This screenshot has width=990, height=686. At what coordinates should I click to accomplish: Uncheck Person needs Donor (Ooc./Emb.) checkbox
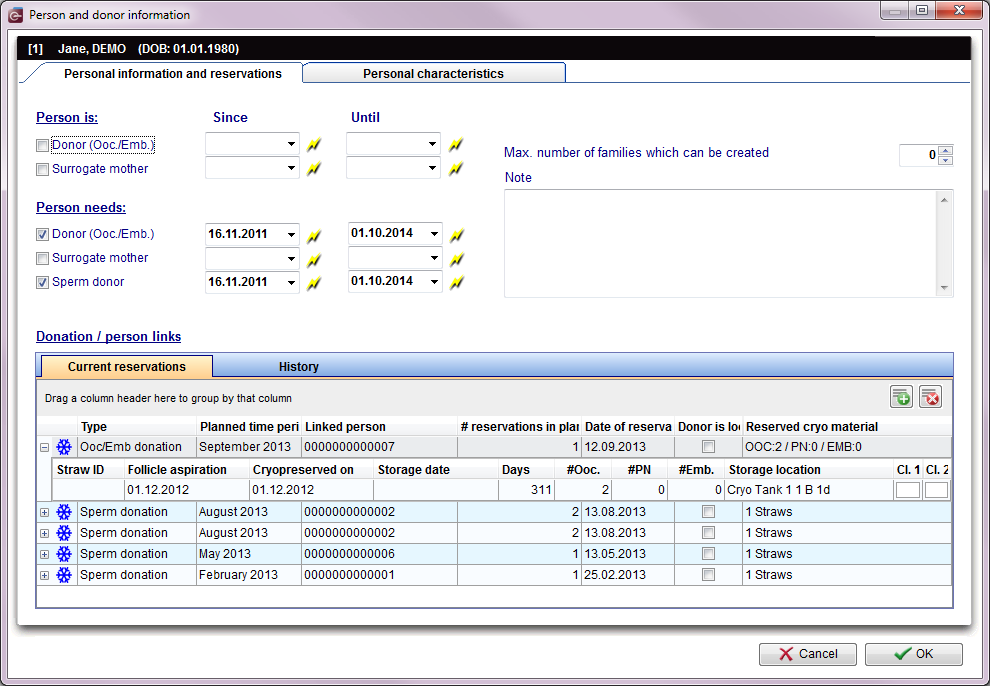click(x=42, y=235)
